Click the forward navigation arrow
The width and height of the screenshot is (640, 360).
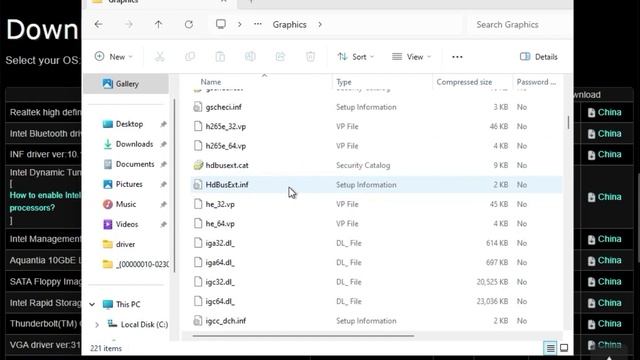pyautogui.click(x=129, y=24)
